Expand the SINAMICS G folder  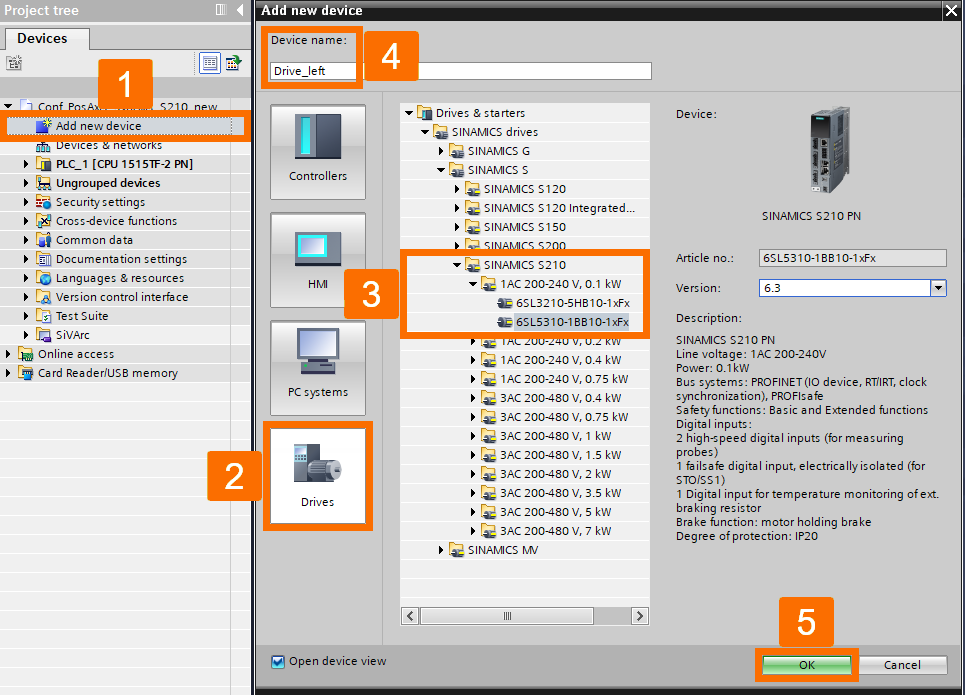click(441, 151)
